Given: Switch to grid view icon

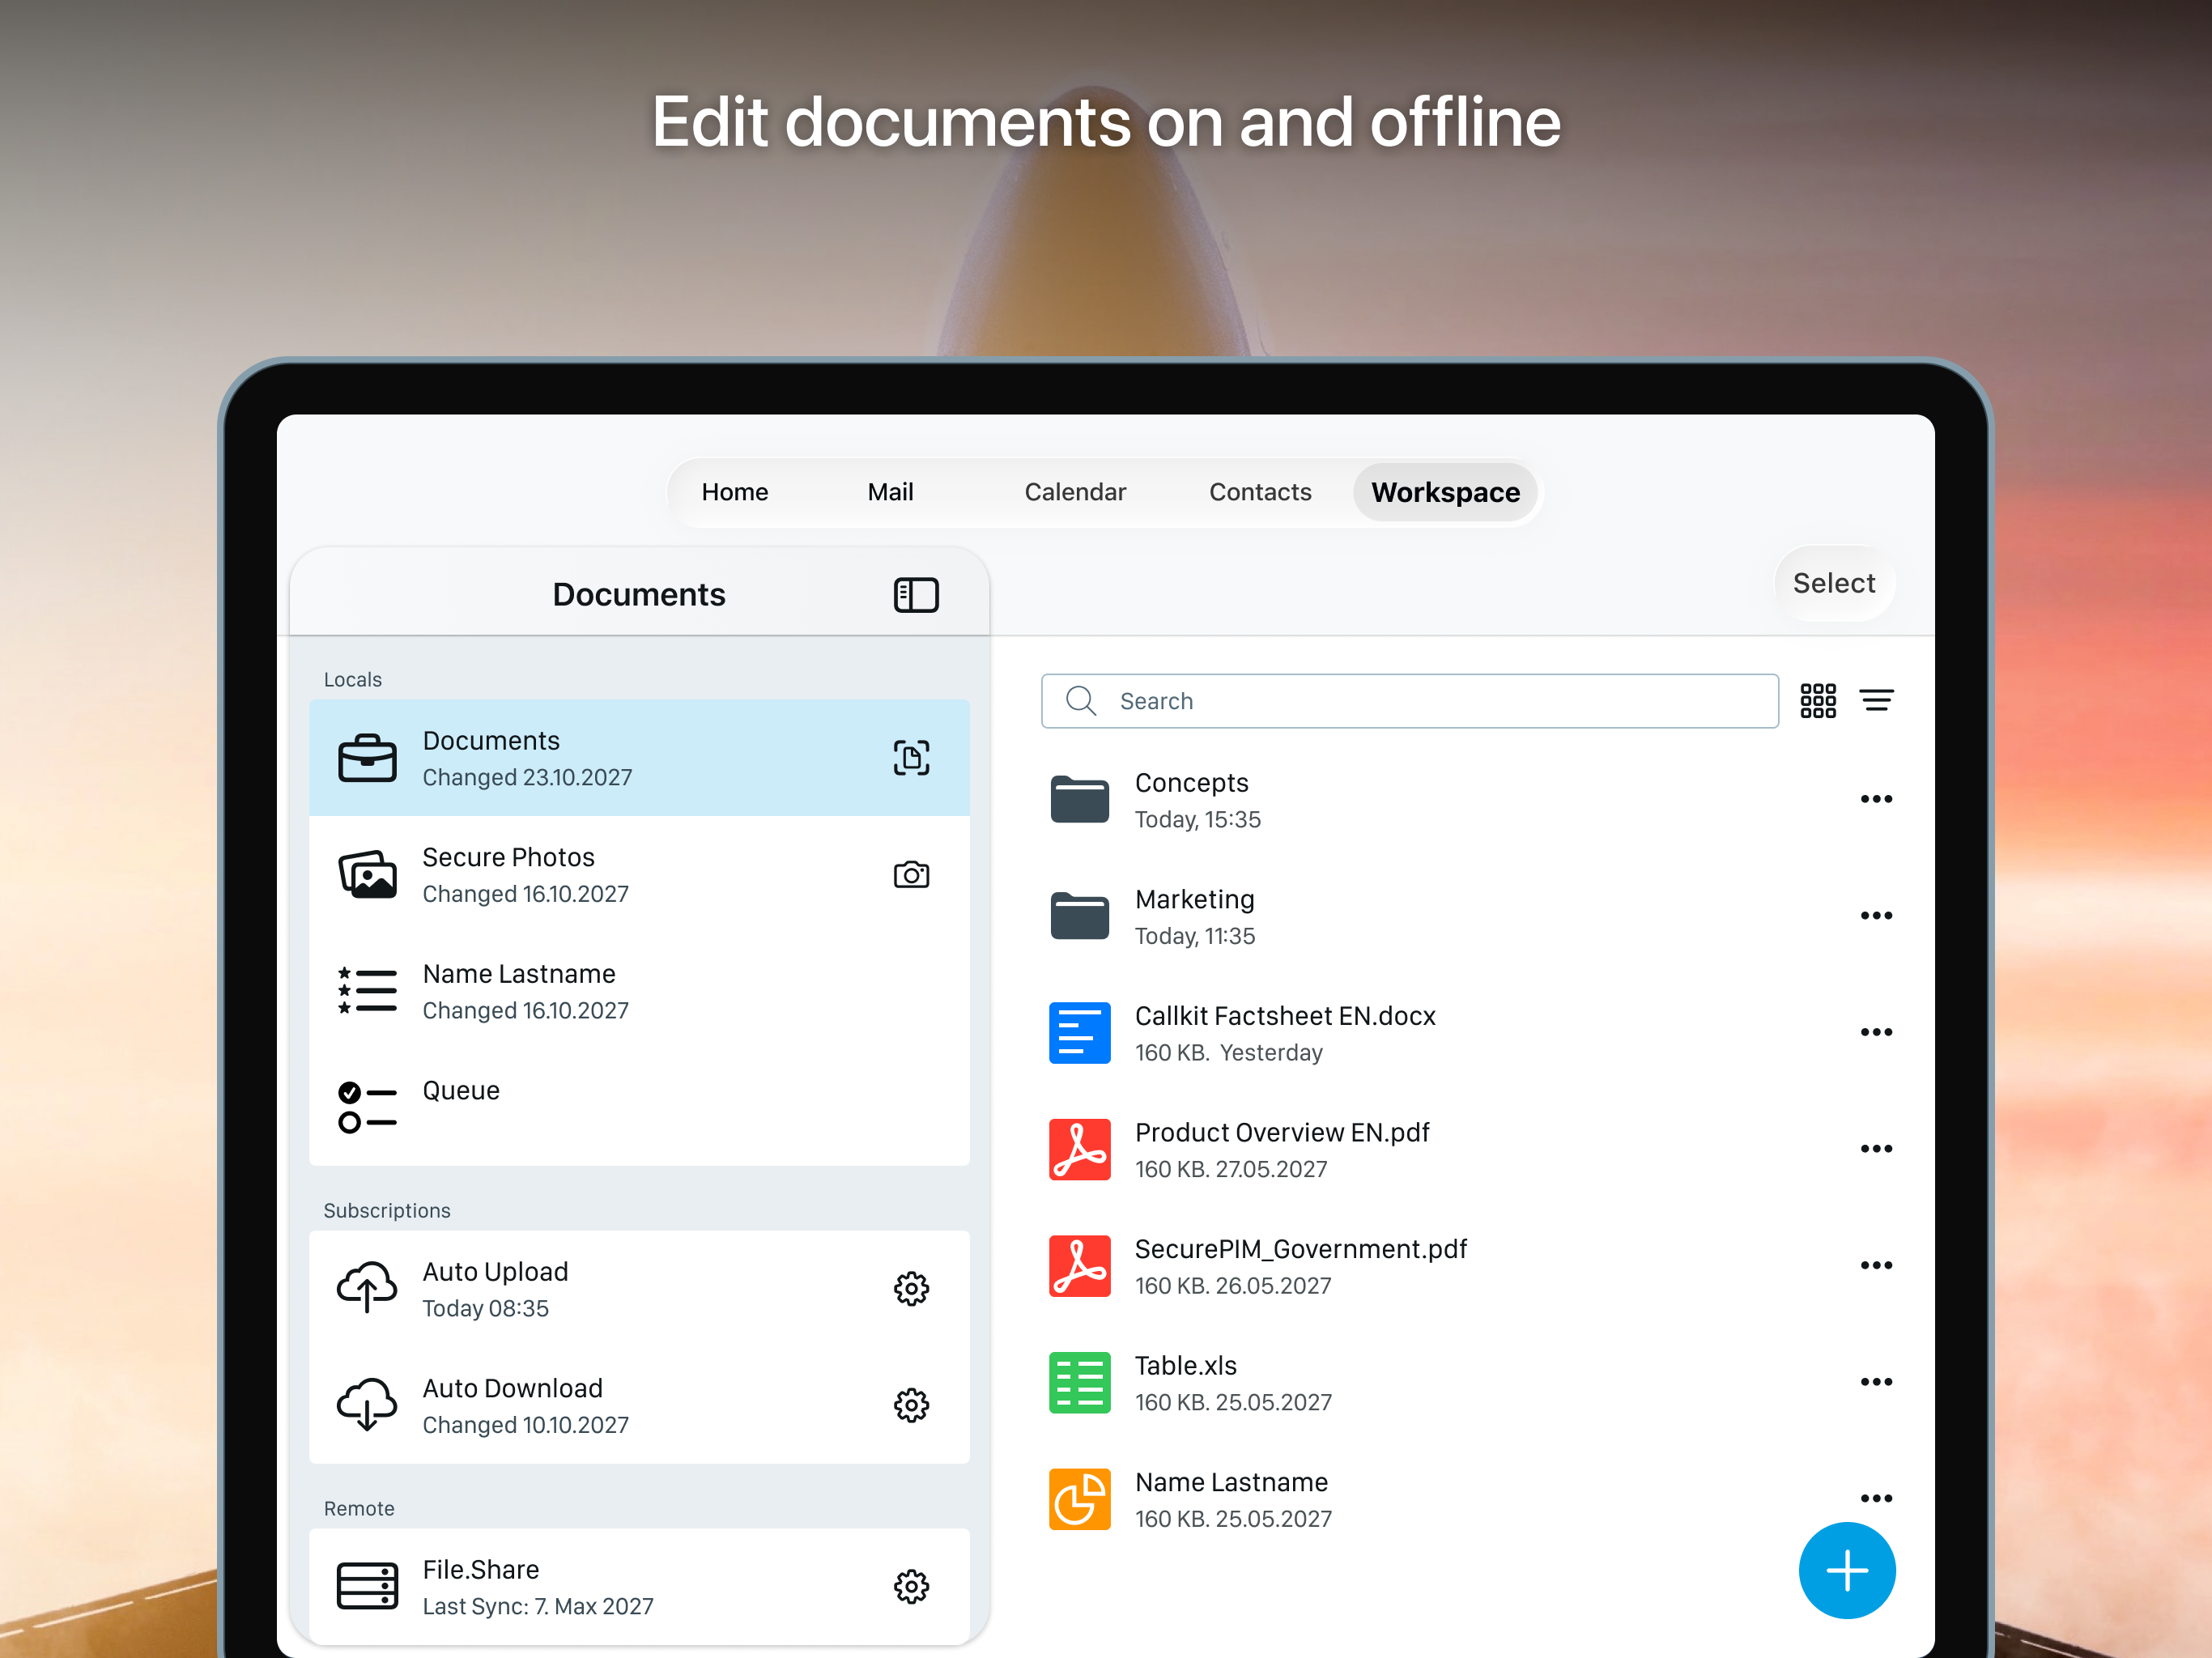Looking at the screenshot, I should click(1818, 701).
